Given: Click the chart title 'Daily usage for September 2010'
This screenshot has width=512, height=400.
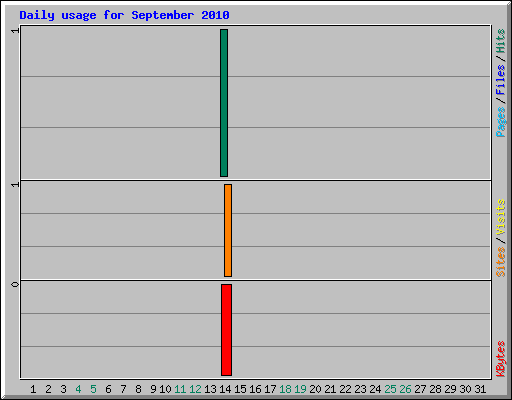Looking at the screenshot, I should tap(124, 15).
